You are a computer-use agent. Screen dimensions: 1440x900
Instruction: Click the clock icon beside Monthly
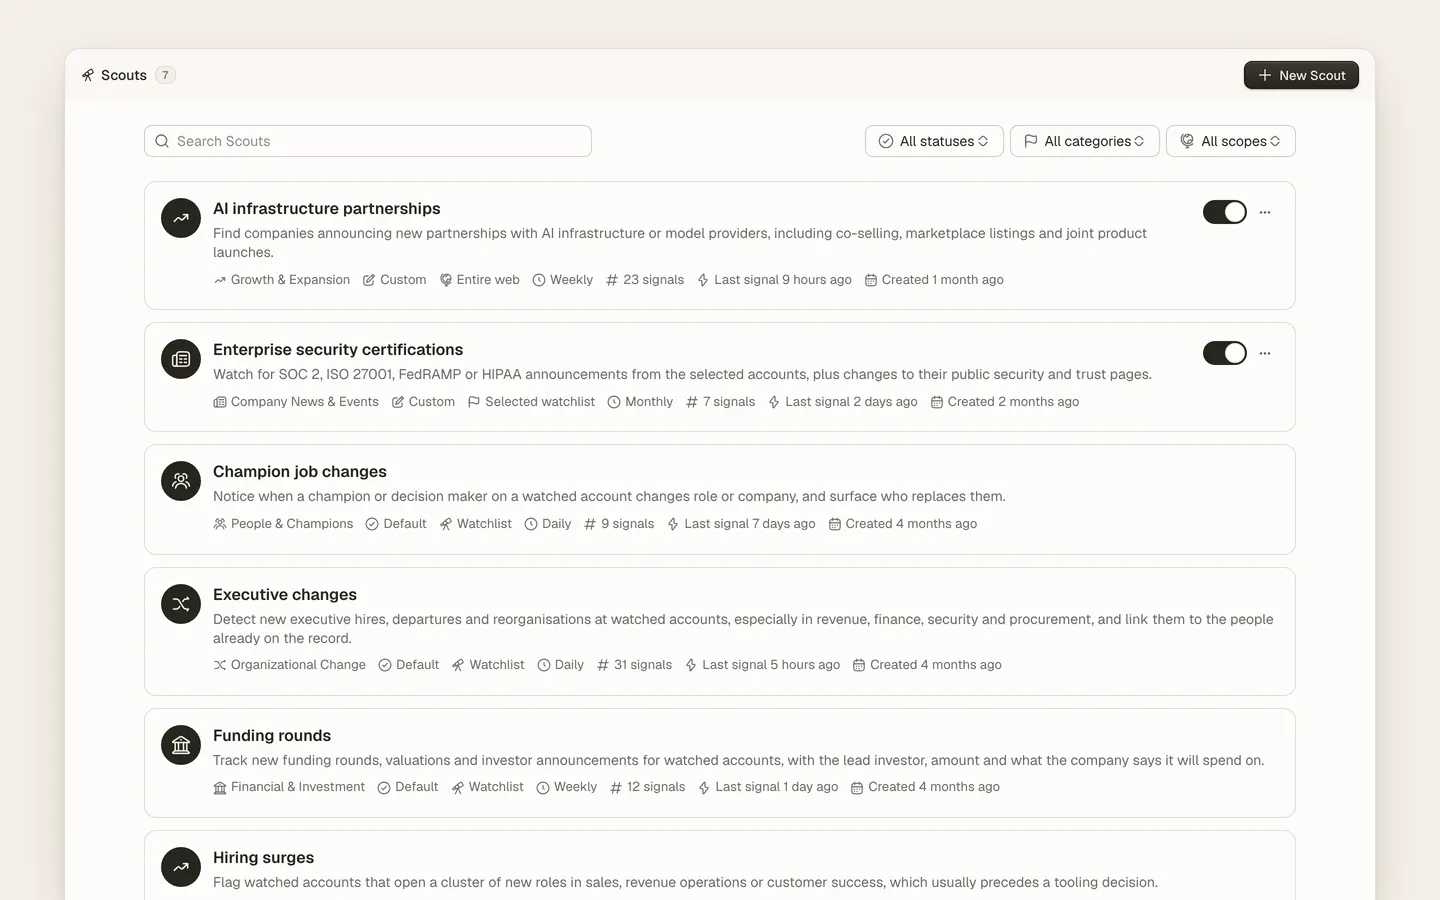[x=614, y=402]
